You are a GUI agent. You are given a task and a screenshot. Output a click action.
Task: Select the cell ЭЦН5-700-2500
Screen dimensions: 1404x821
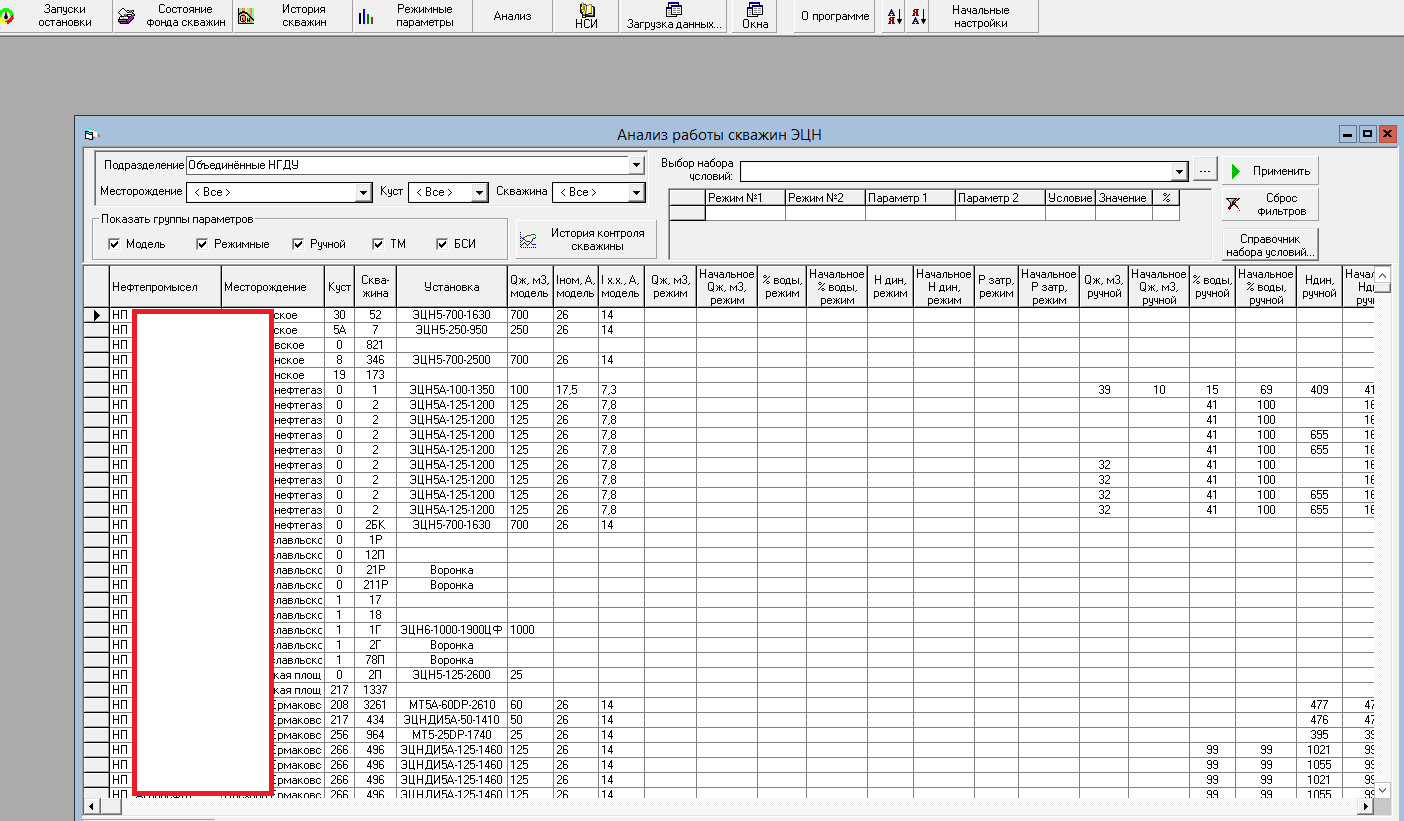(451, 360)
